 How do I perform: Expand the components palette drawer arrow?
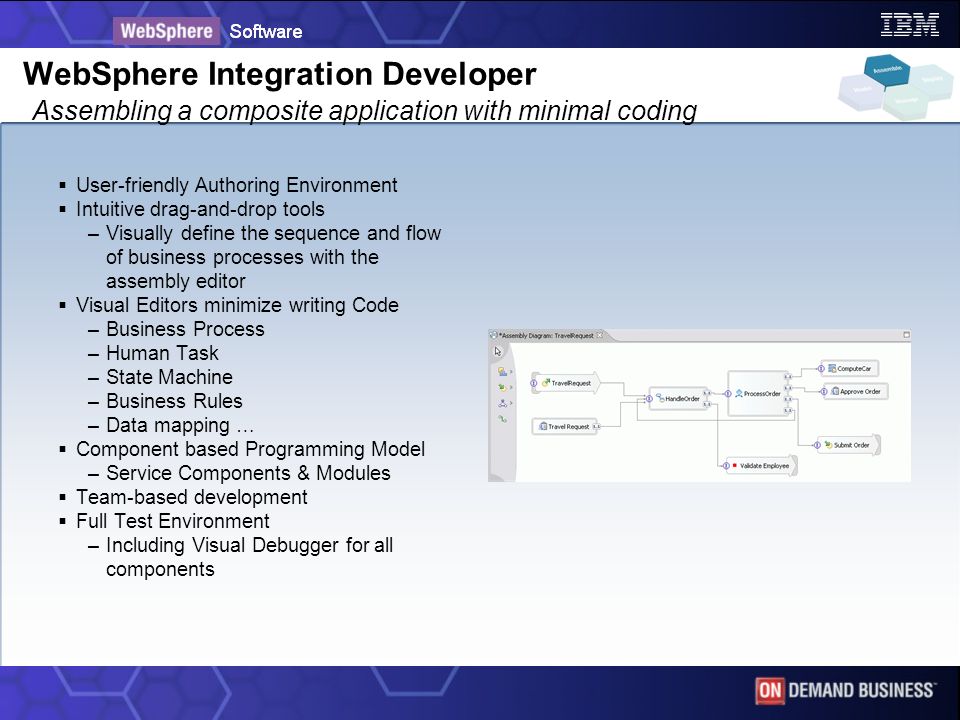click(x=511, y=372)
